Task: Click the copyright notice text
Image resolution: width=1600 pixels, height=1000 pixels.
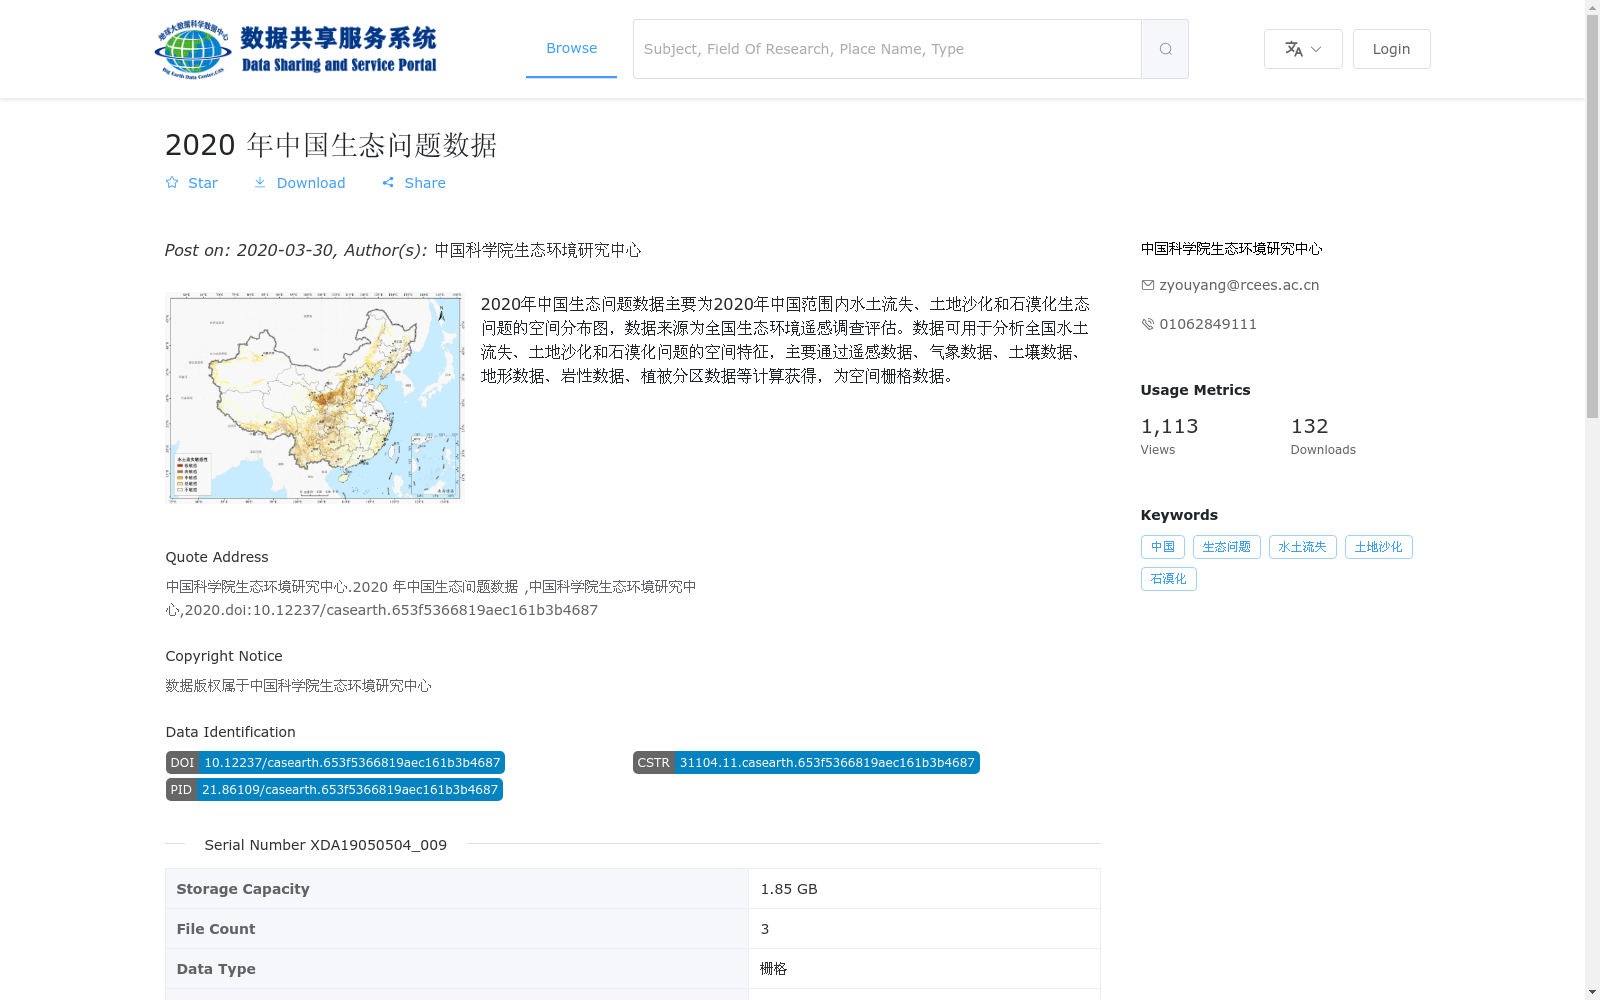Action: [x=298, y=686]
